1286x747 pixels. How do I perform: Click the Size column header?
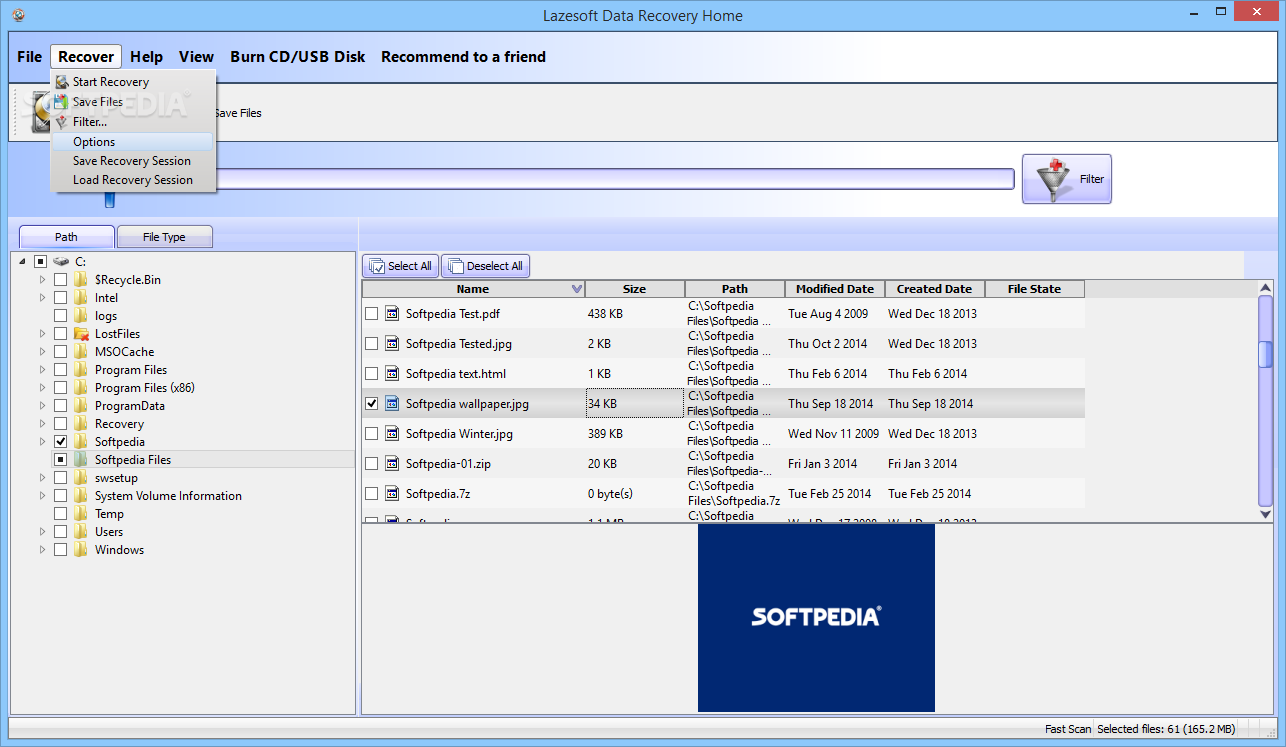(635, 289)
